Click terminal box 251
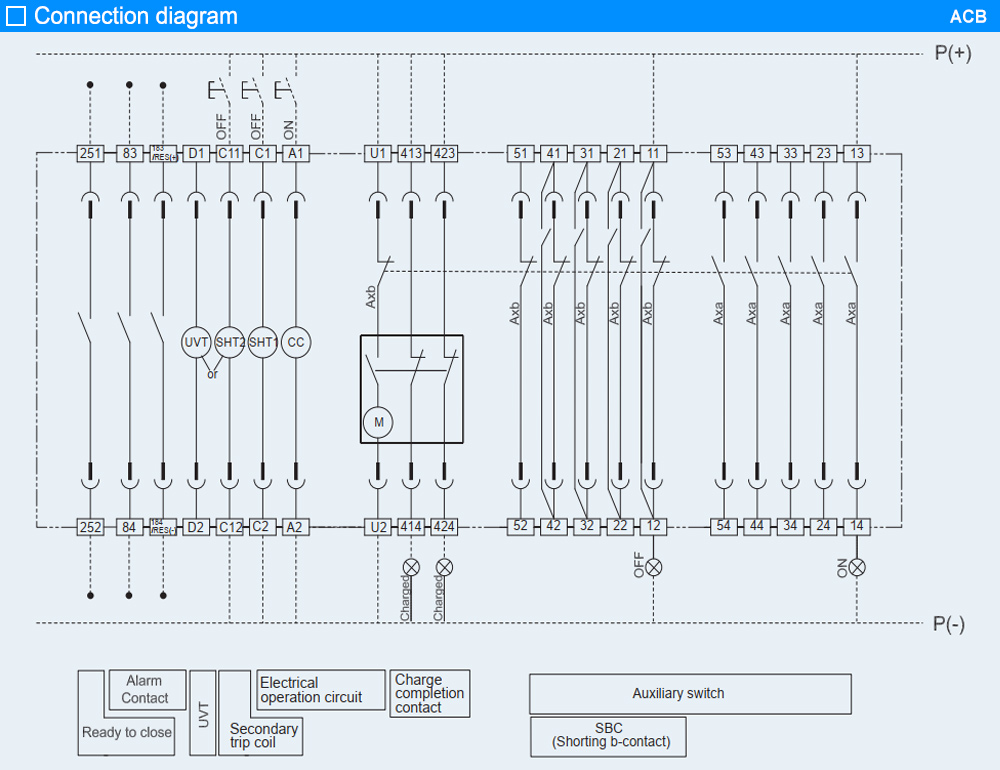 [x=90, y=153]
